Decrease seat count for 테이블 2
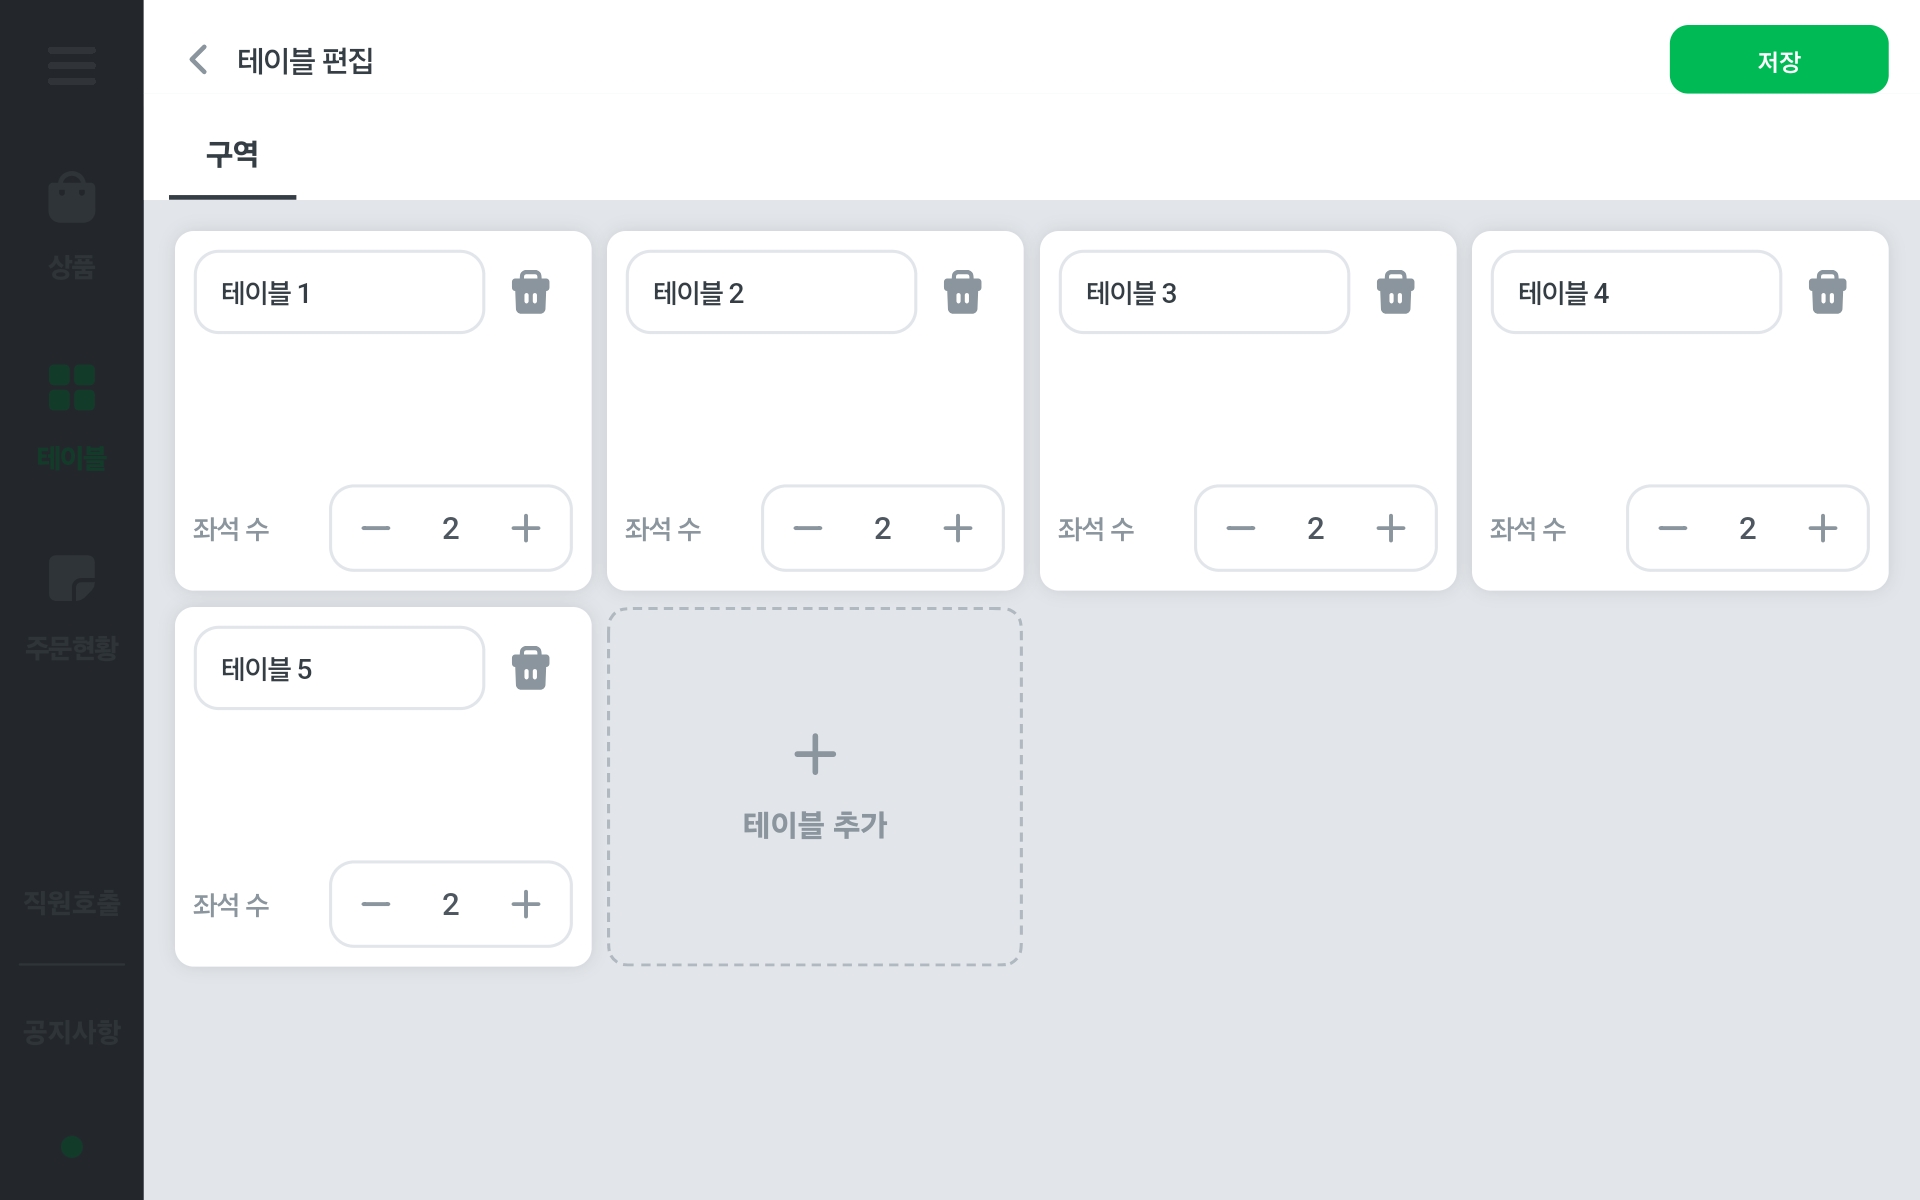The width and height of the screenshot is (1920, 1200). click(x=808, y=528)
